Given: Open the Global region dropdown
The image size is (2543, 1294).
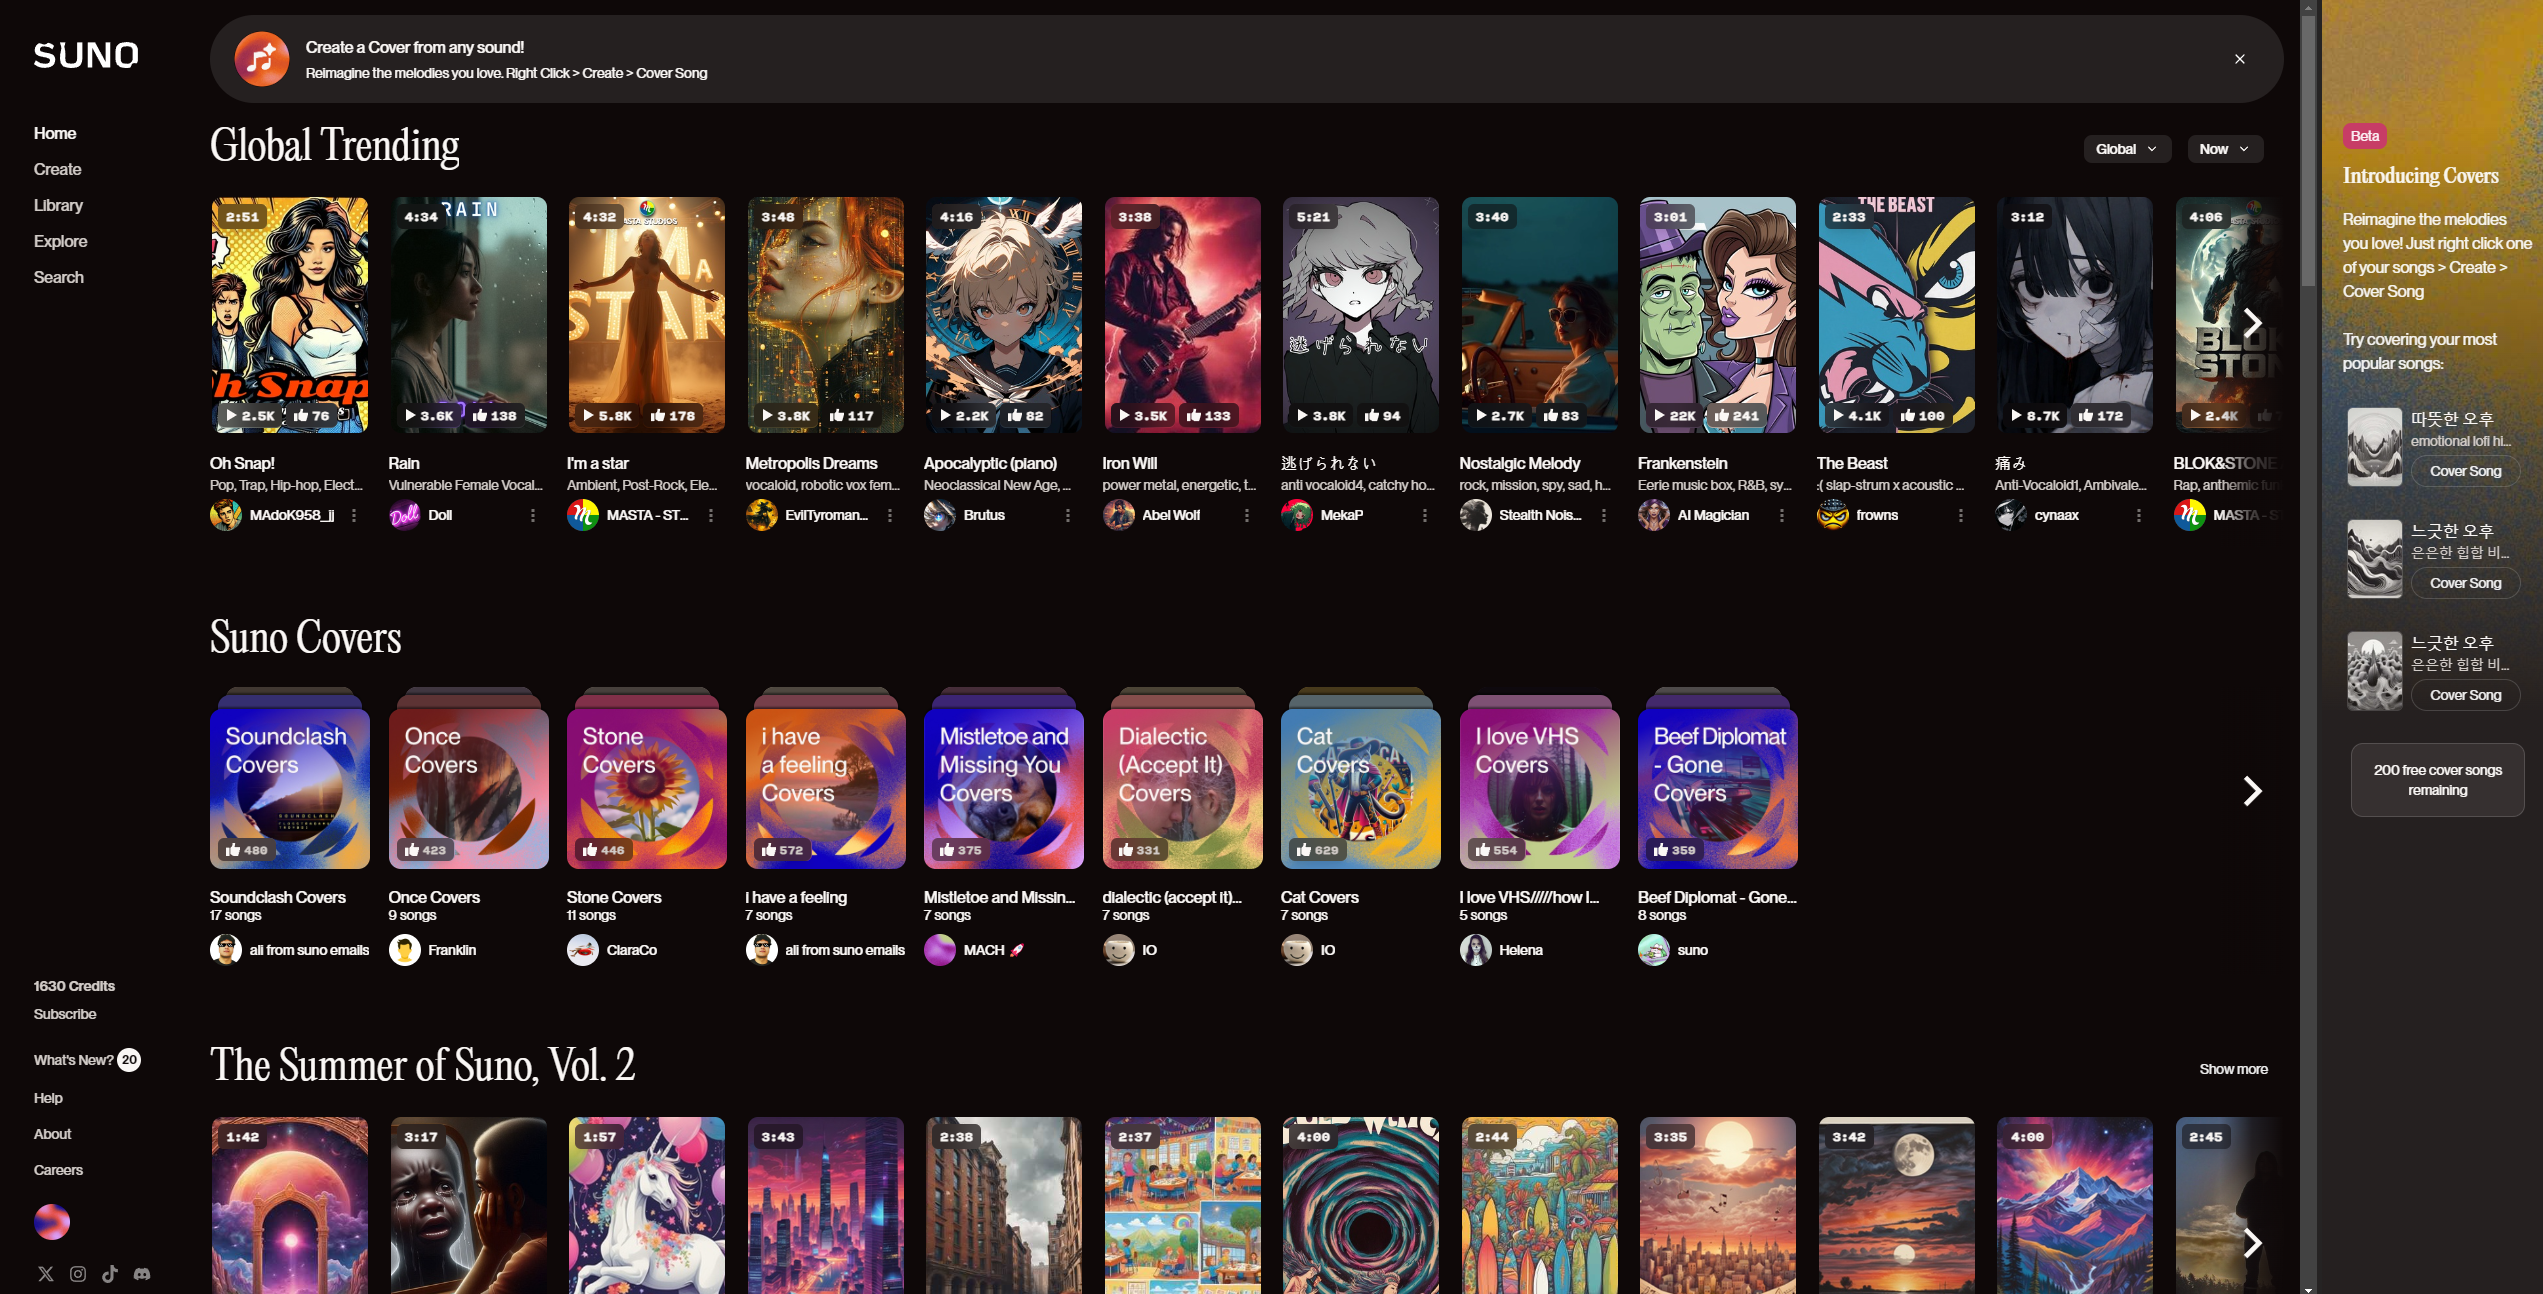Looking at the screenshot, I should (x=2128, y=149).
